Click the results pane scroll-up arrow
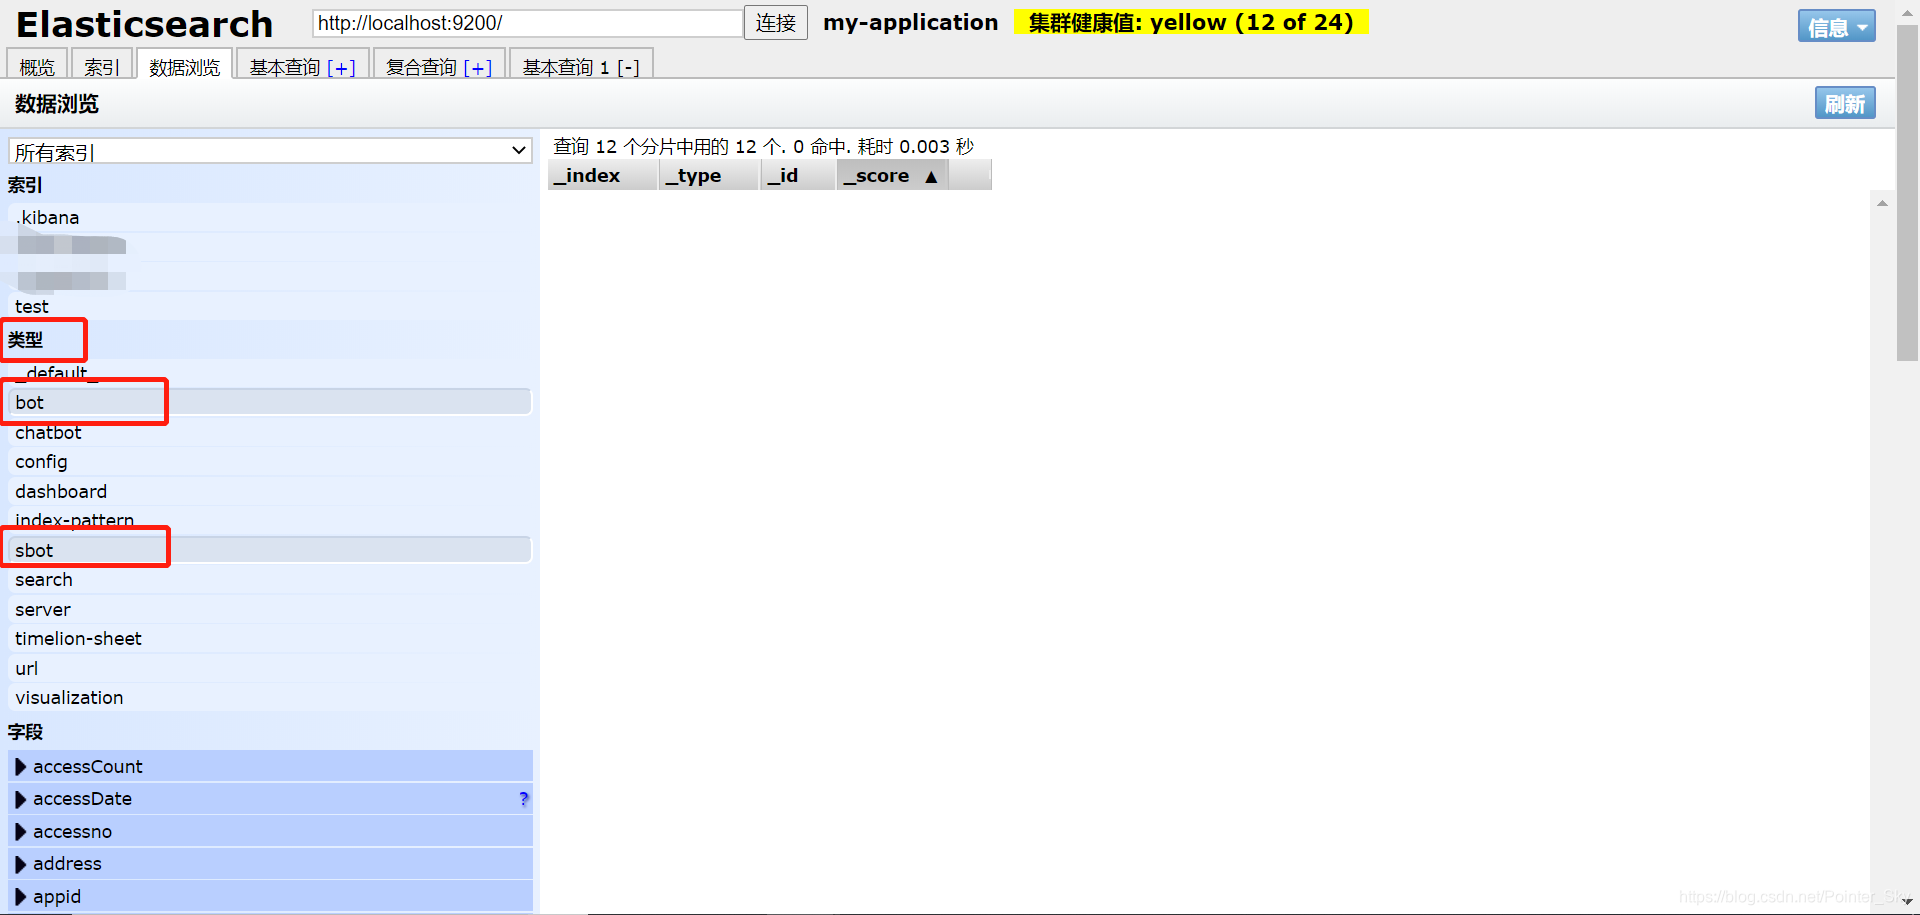The height and width of the screenshot is (915, 1920). [1882, 203]
